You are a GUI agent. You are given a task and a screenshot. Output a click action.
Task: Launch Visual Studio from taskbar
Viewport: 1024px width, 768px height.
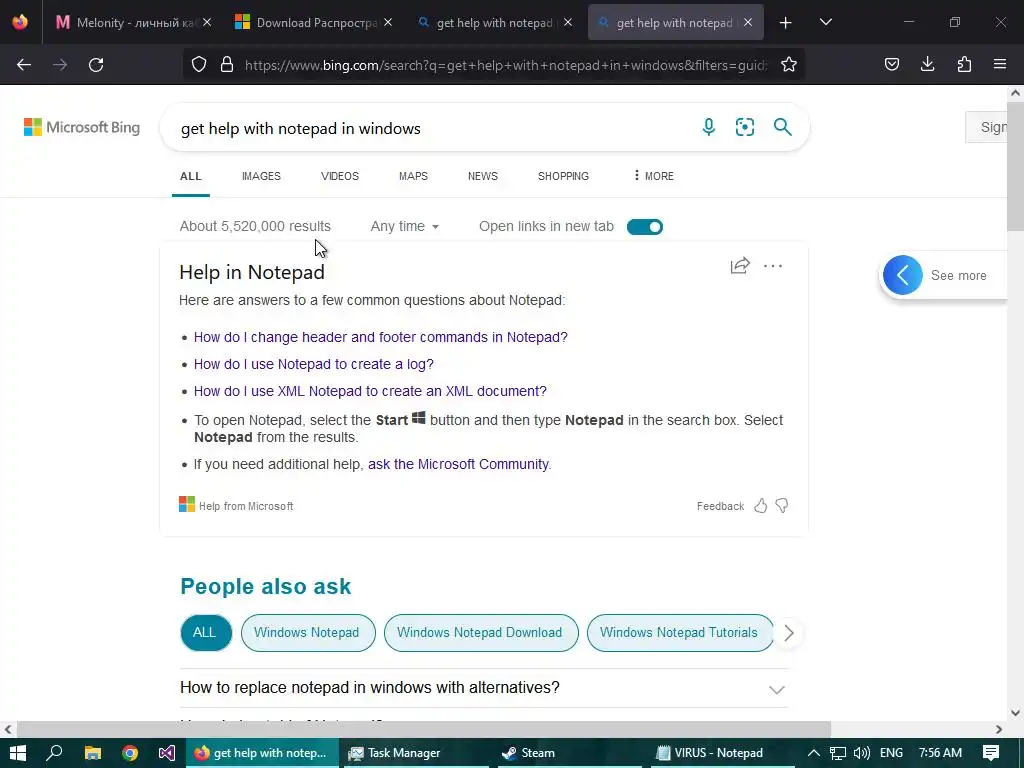coord(167,753)
